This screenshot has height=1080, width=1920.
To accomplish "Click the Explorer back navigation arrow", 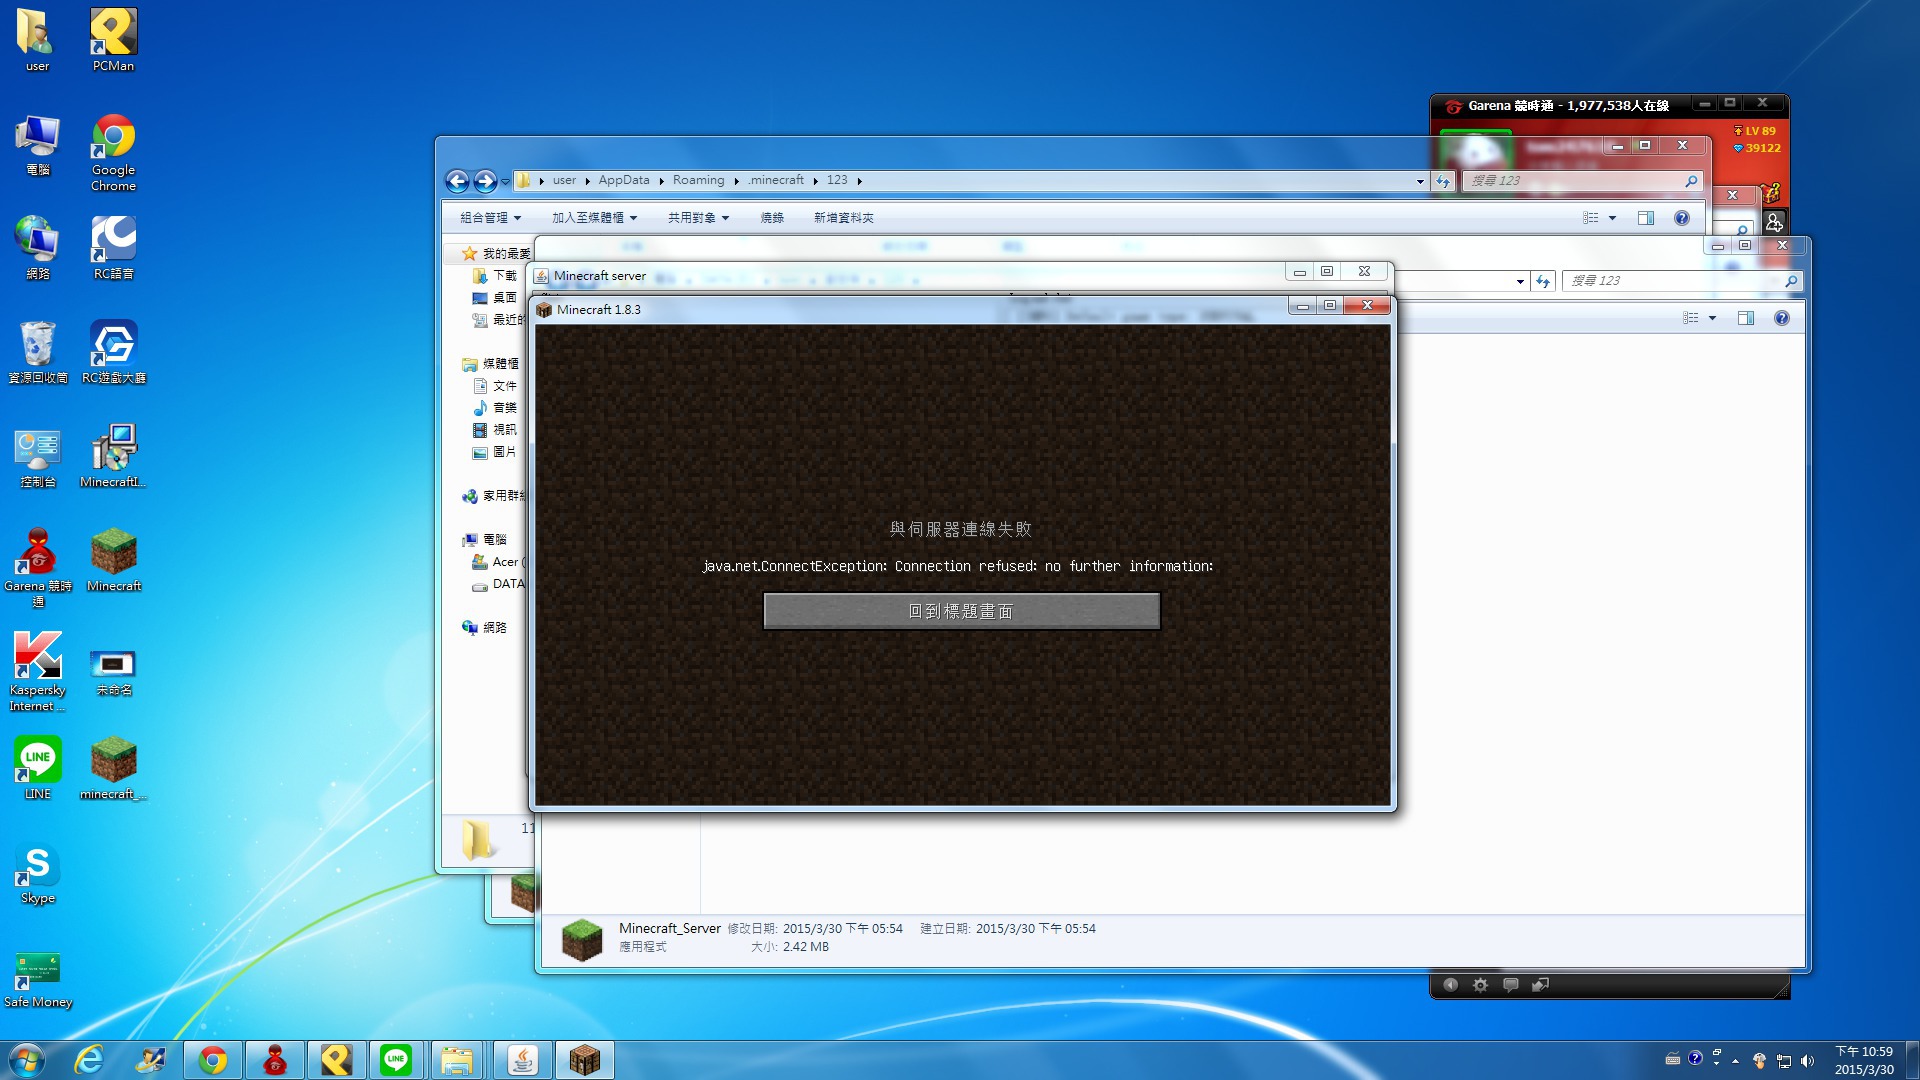I will [x=457, y=181].
